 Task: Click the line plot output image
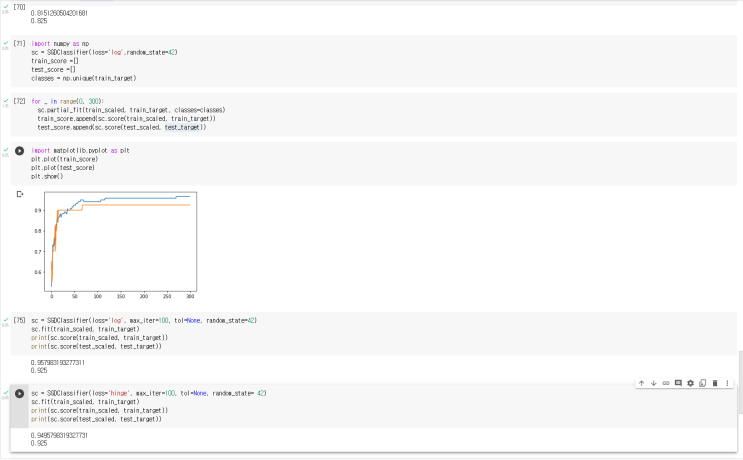pos(116,245)
